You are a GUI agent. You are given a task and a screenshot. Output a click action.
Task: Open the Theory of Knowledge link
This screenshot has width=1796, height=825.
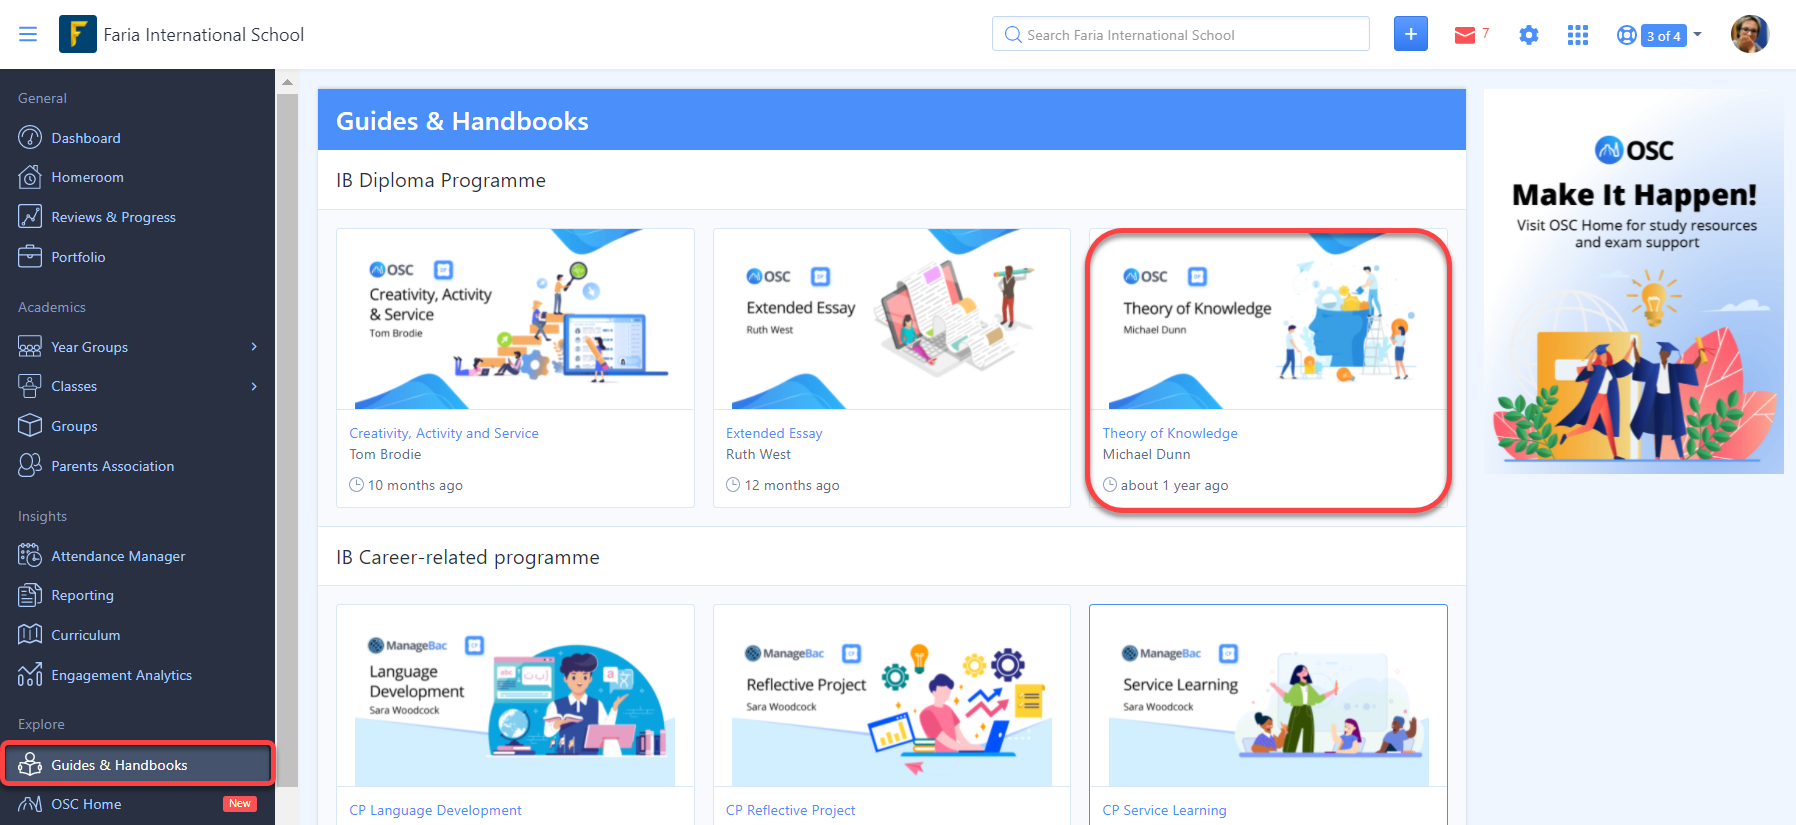pos(1170,433)
